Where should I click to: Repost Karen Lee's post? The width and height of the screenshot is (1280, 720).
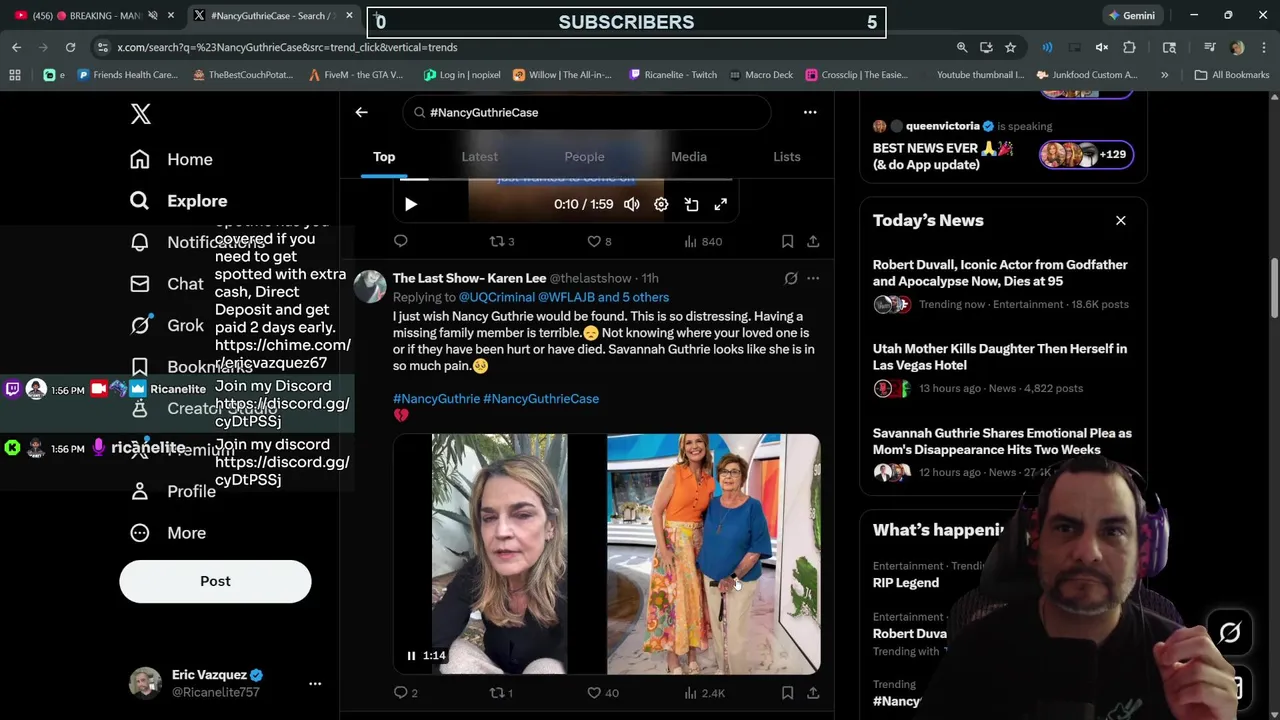point(501,693)
